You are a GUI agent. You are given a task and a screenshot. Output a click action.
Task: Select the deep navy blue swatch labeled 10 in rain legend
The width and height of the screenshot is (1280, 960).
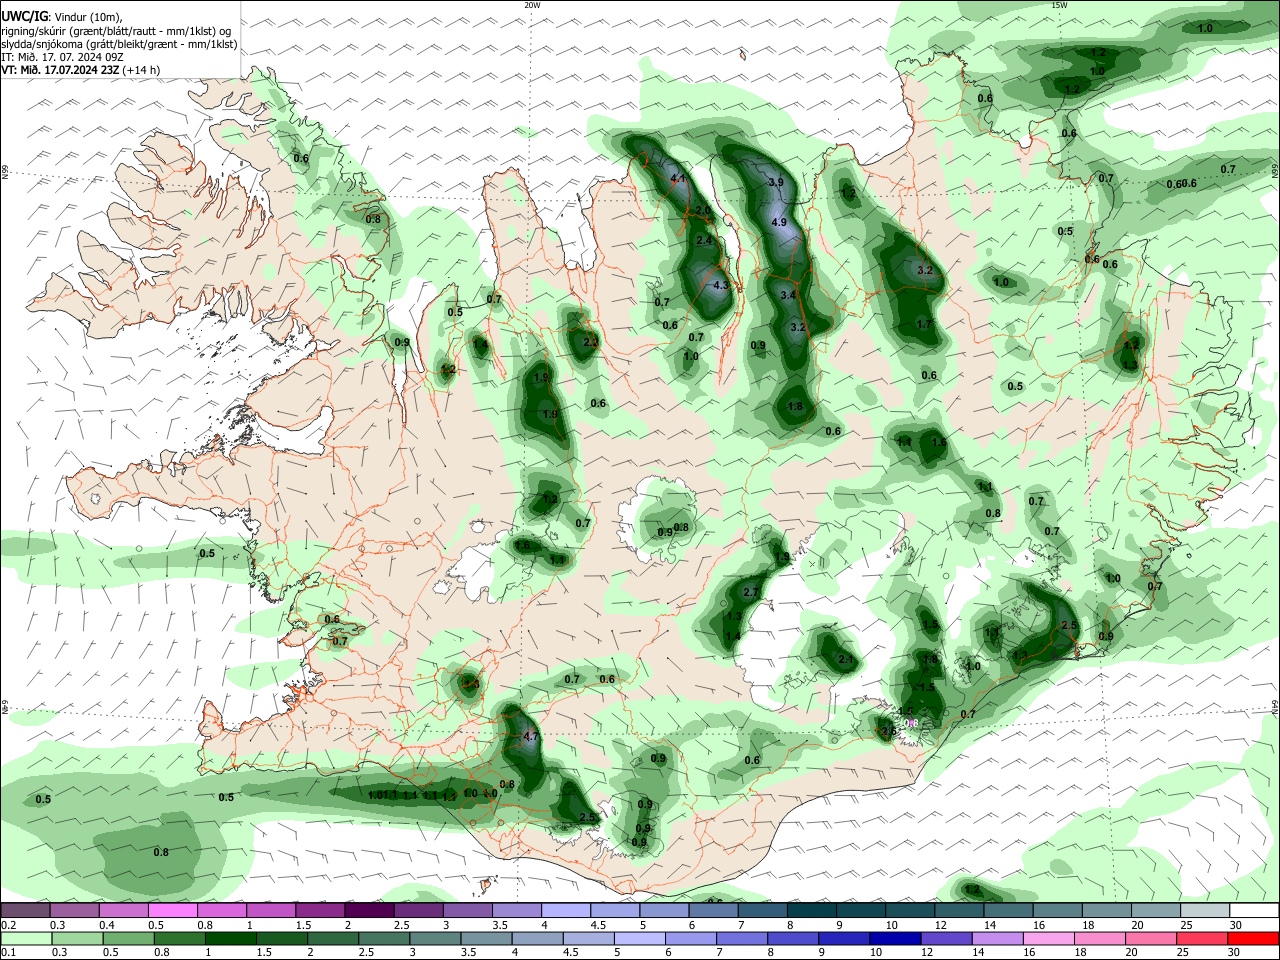pos(893,937)
